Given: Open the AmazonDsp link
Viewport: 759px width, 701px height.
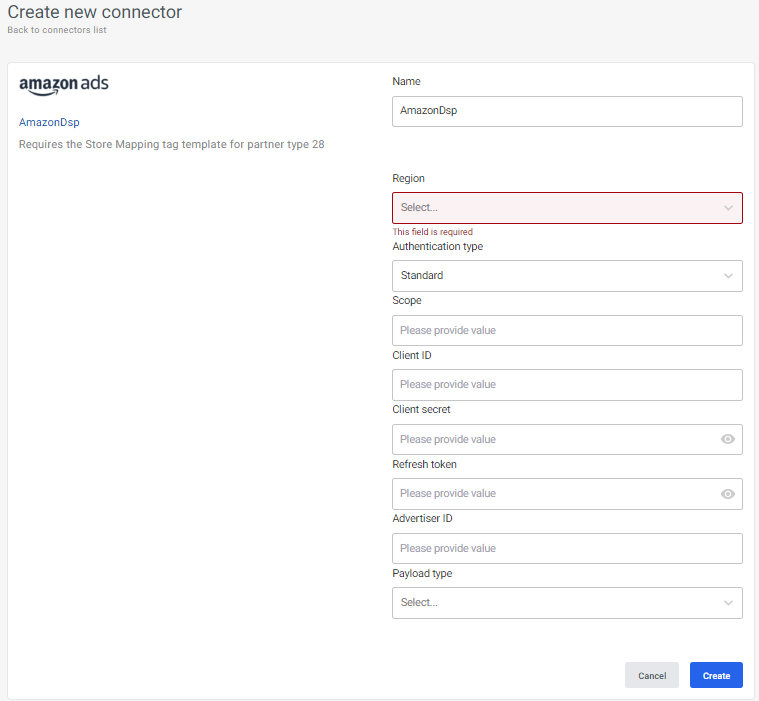Looking at the screenshot, I should [x=49, y=122].
